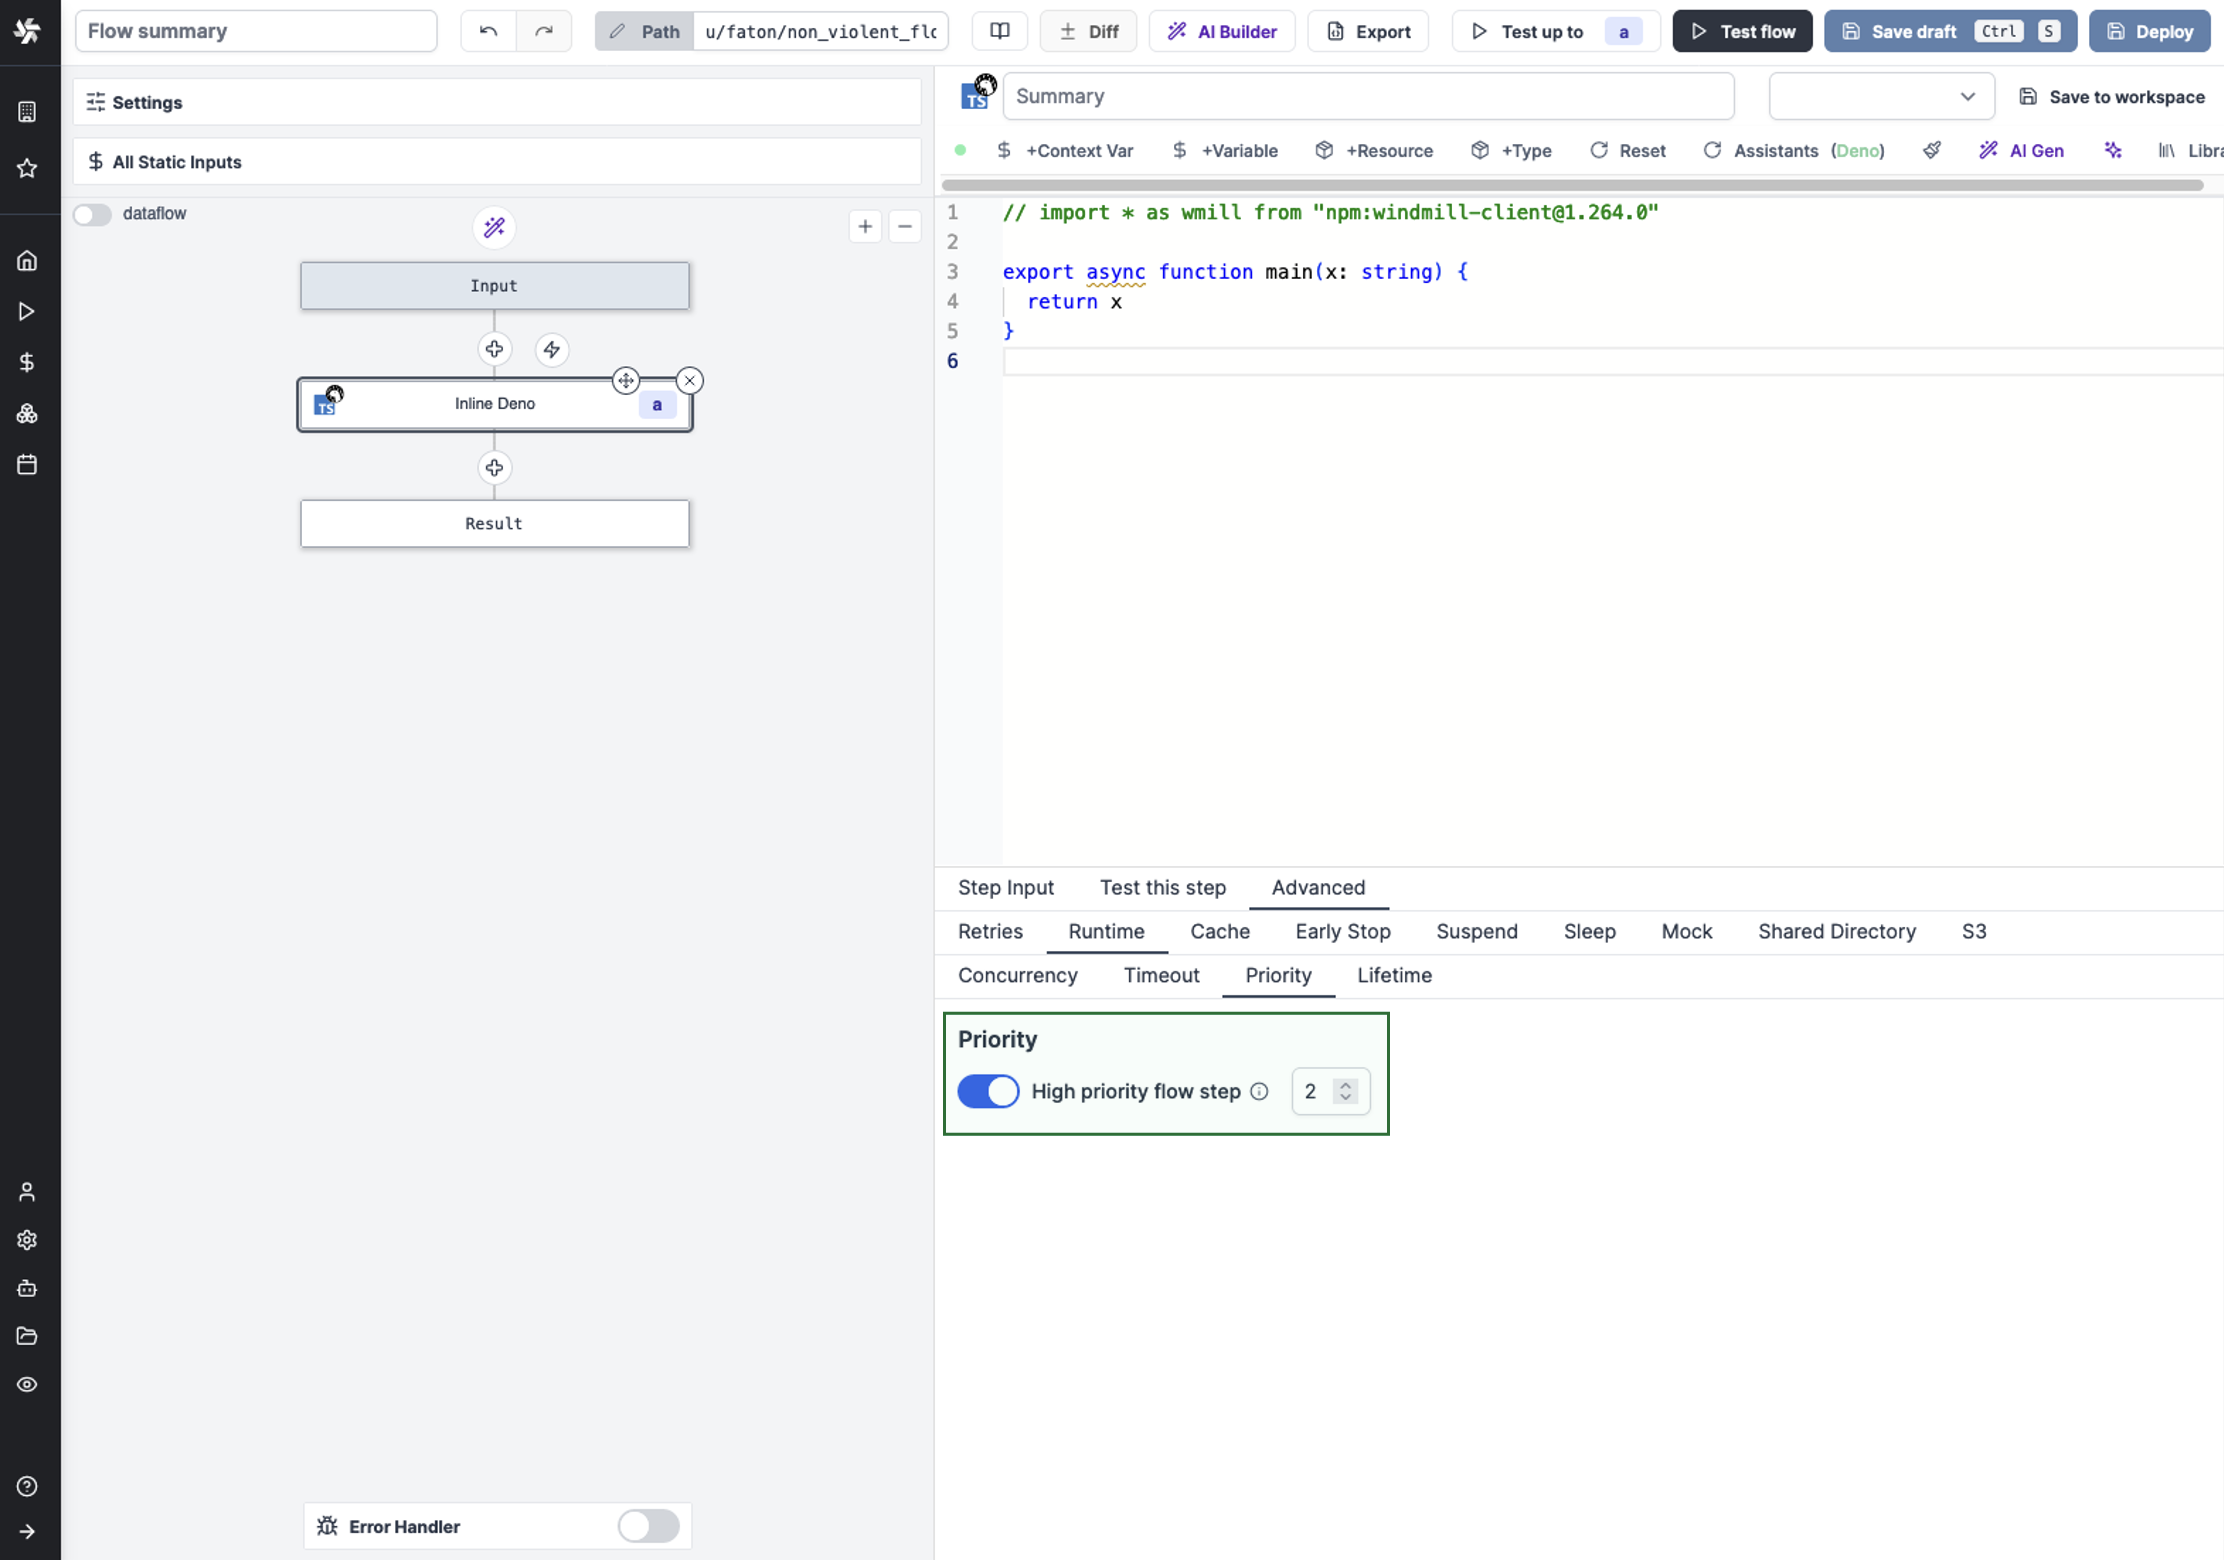Click AI Gen in the code editor toolbar
This screenshot has width=2224, height=1560.
tap(2022, 150)
